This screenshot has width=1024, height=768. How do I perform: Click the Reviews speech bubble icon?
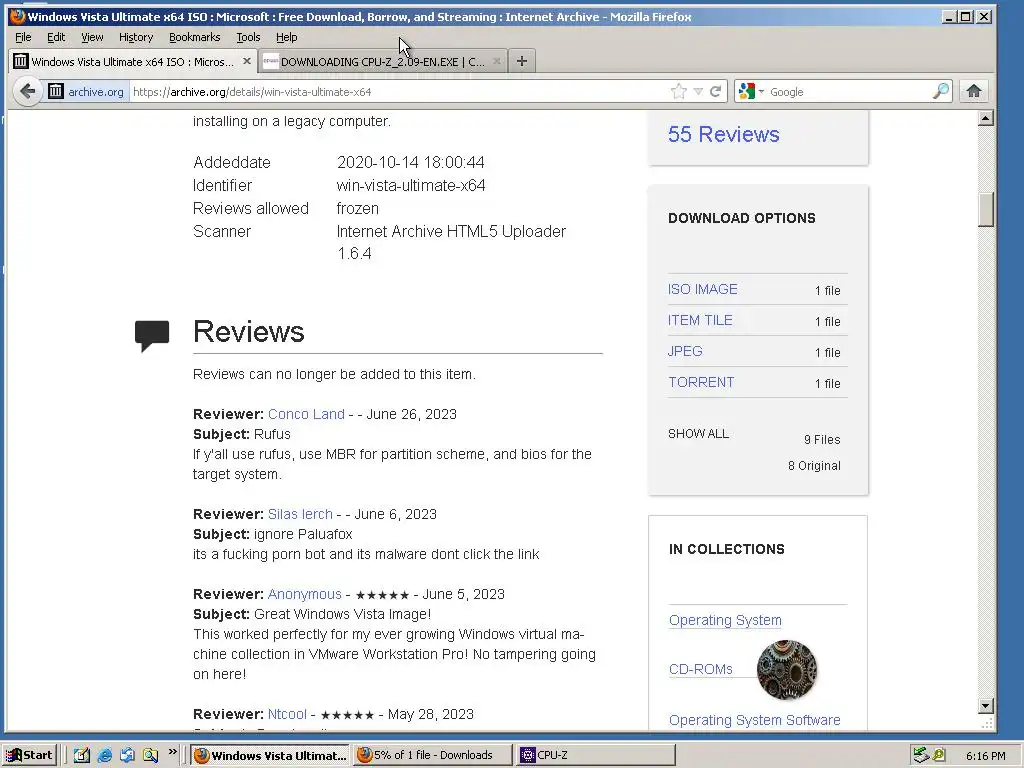(152, 335)
